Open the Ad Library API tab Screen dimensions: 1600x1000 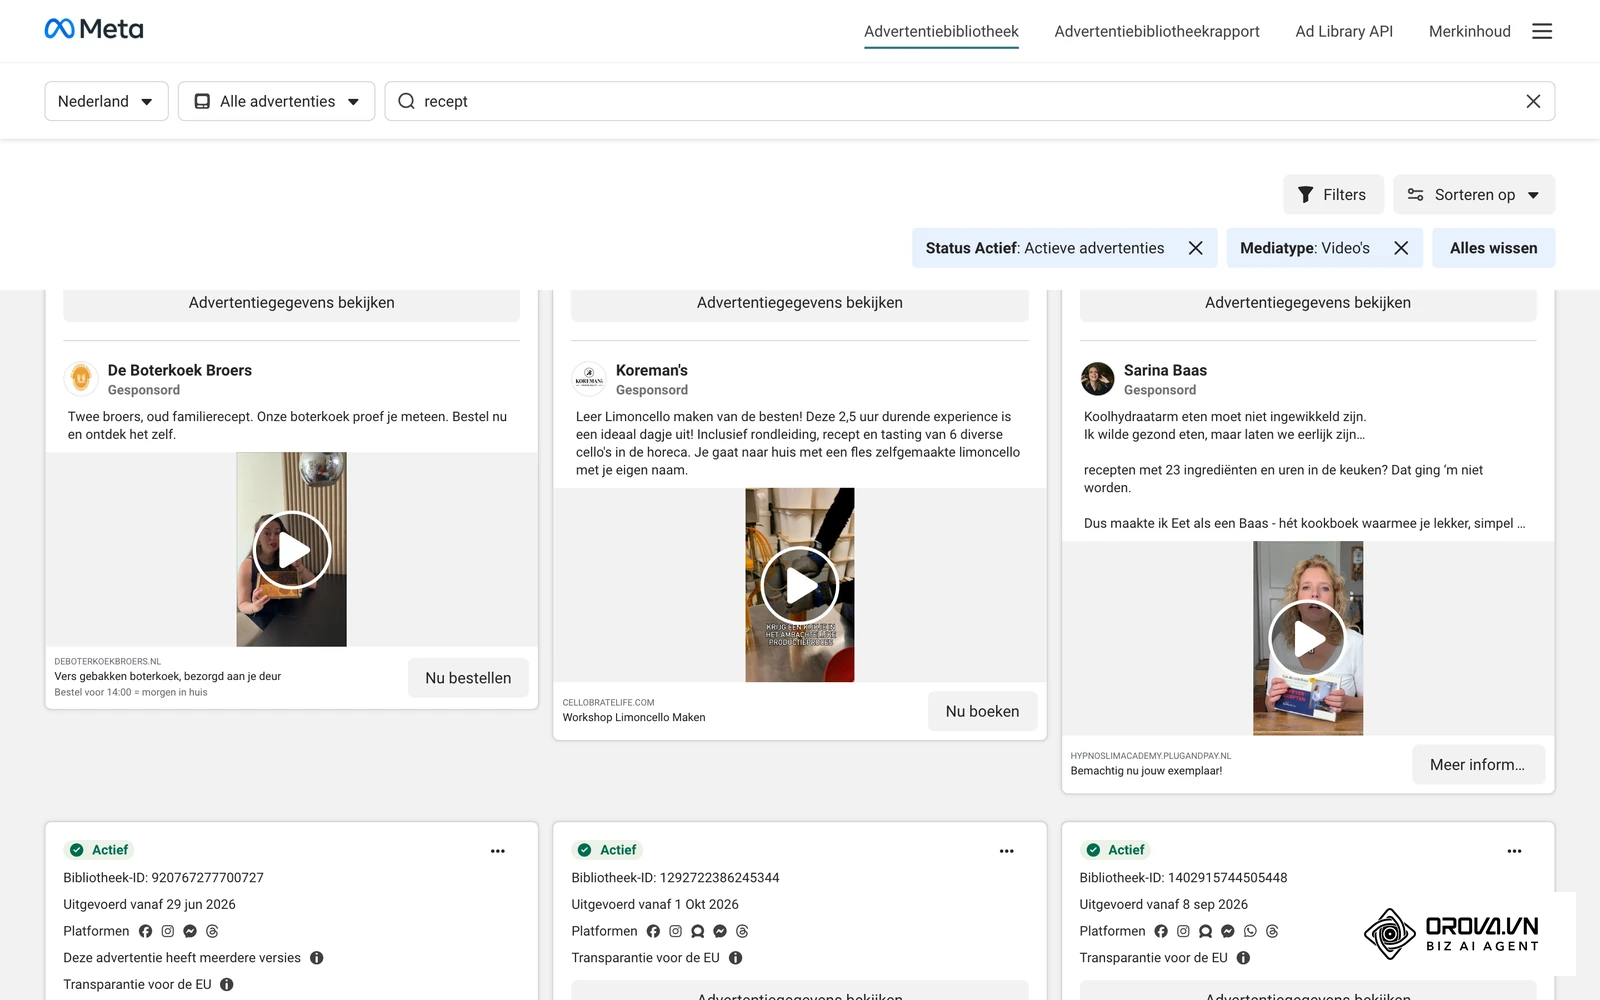pos(1344,31)
